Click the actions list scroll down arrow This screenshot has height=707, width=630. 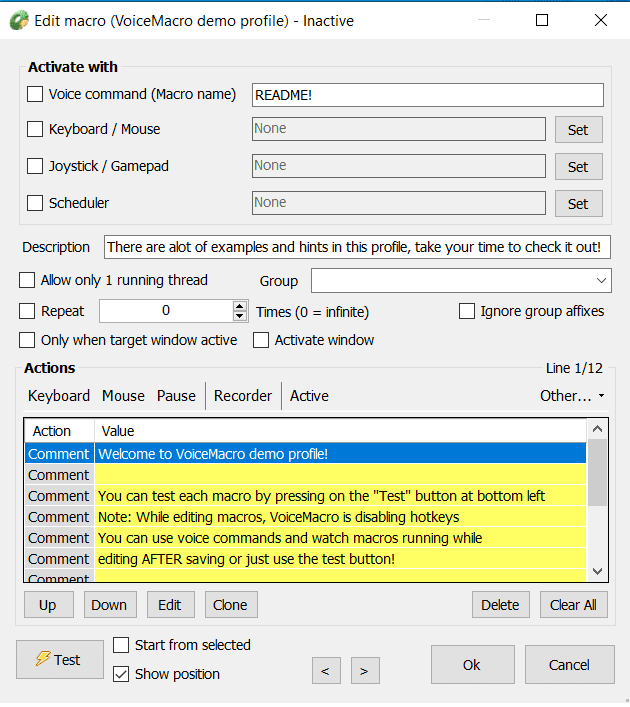pyautogui.click(x=598, y=572)
